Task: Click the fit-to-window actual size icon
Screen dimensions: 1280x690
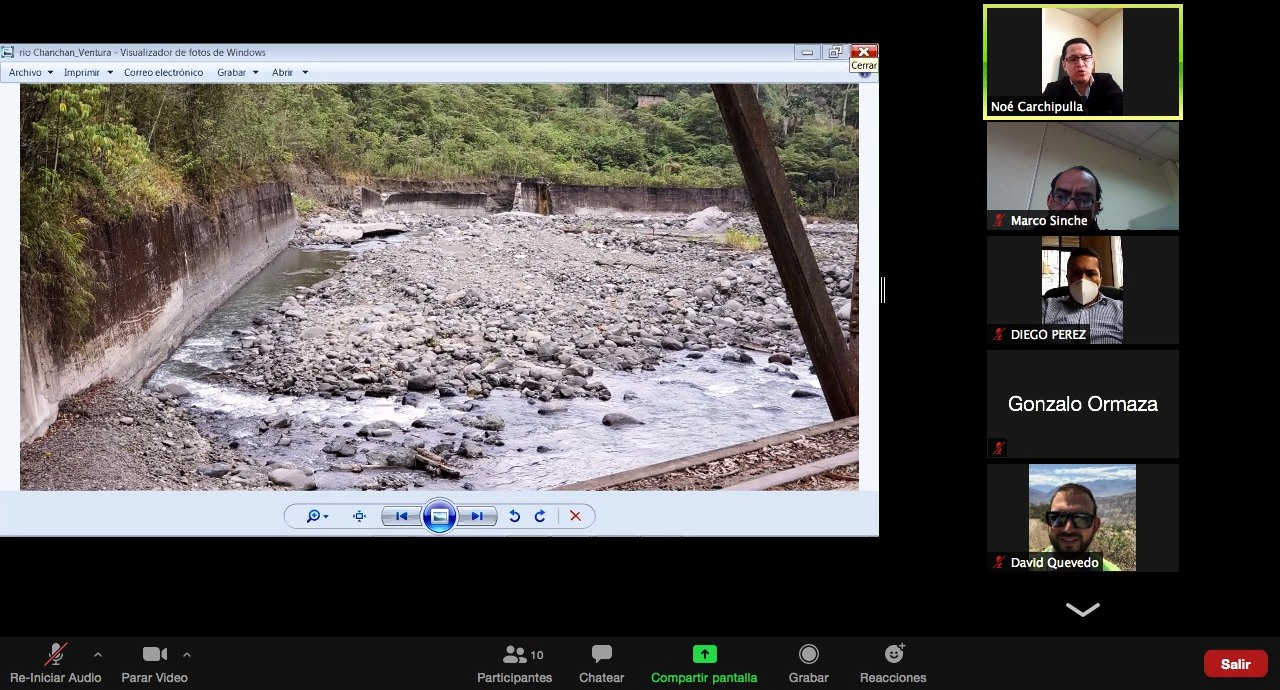Action: point(359,516)
